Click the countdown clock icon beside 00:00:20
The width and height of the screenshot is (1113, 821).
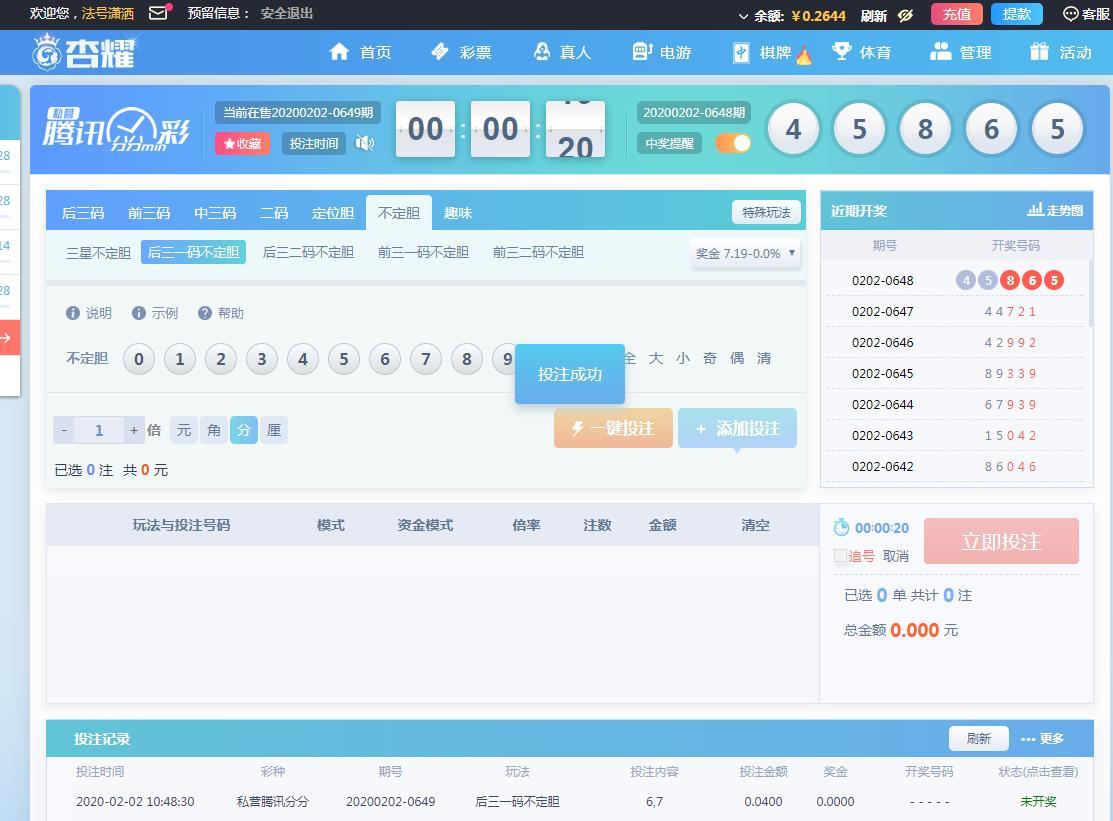tap(841, 527)
